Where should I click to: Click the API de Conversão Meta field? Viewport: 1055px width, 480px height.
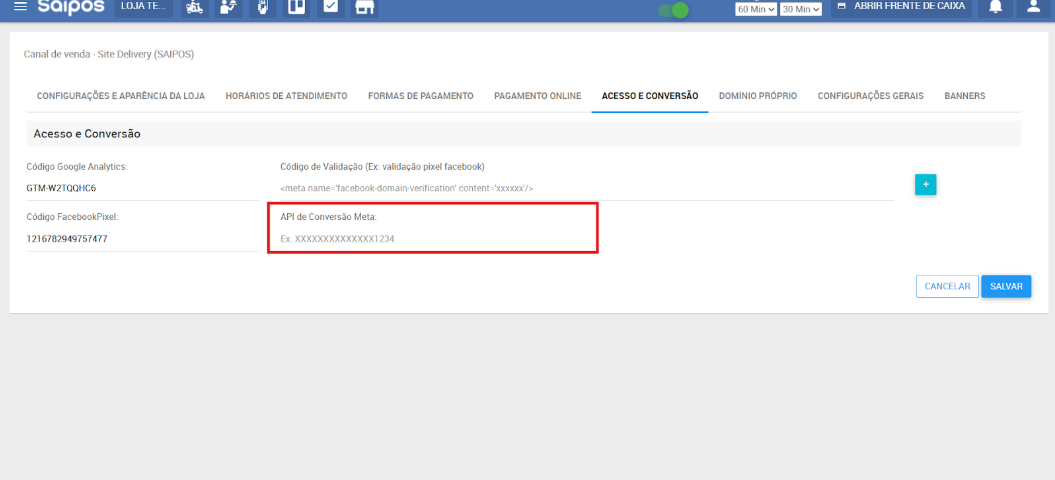432,239
